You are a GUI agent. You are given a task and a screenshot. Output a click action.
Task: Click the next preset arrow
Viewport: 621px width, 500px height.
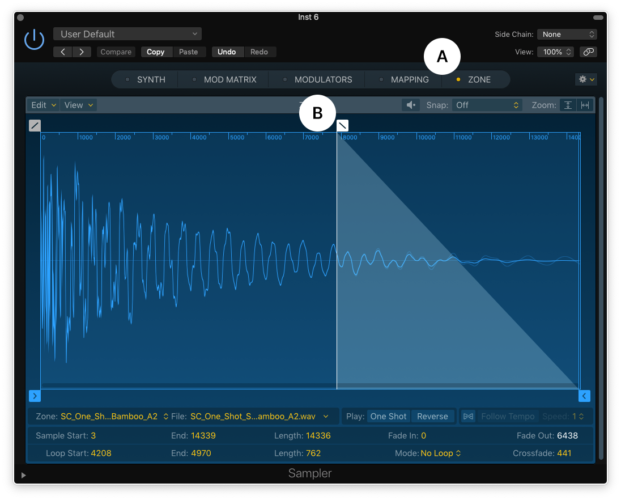click(x=83, y=51)
